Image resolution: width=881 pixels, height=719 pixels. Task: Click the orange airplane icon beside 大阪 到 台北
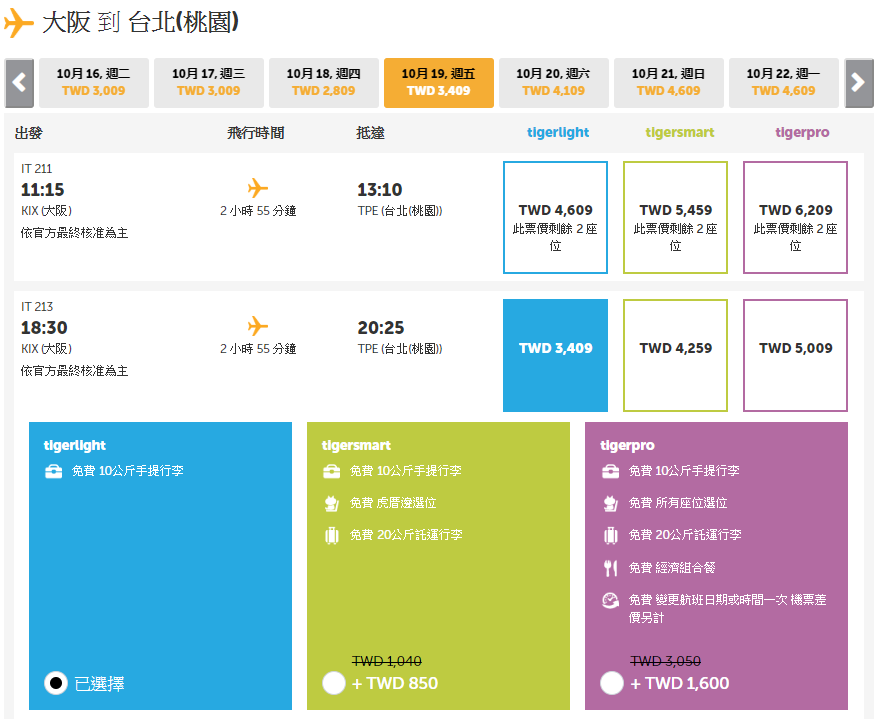click(x=19, y=22)
